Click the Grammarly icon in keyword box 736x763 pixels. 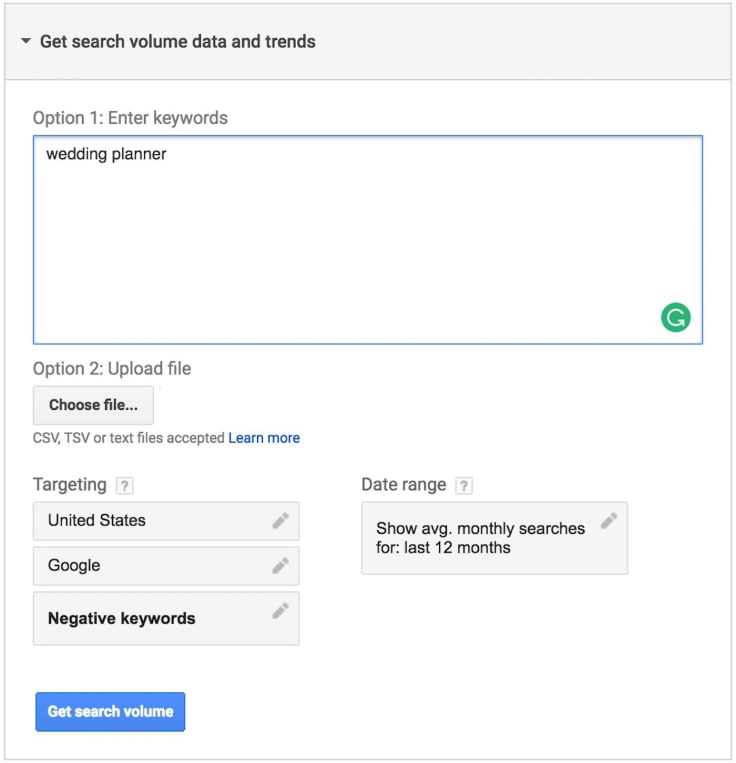tap(675, 317)
